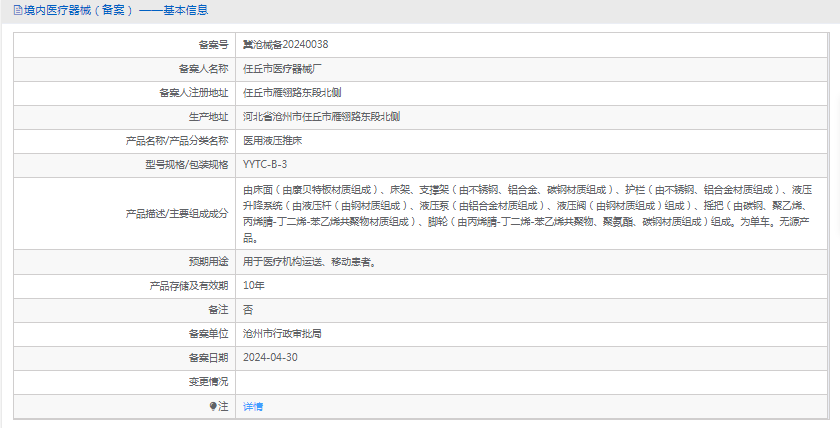Click the 产品名称/产品分类名称 label
Image resolution: width=840 pixels, height=428 pixels.
pos(177,141)
